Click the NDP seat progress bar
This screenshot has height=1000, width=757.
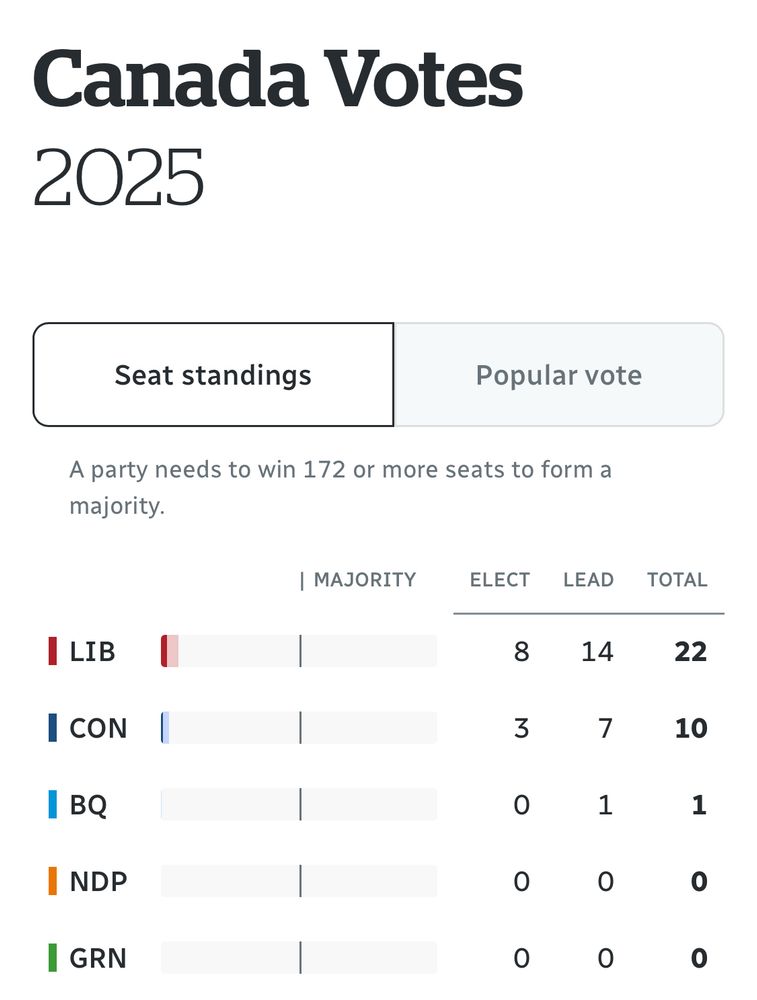pyautogui.click(x=299, y=881)
